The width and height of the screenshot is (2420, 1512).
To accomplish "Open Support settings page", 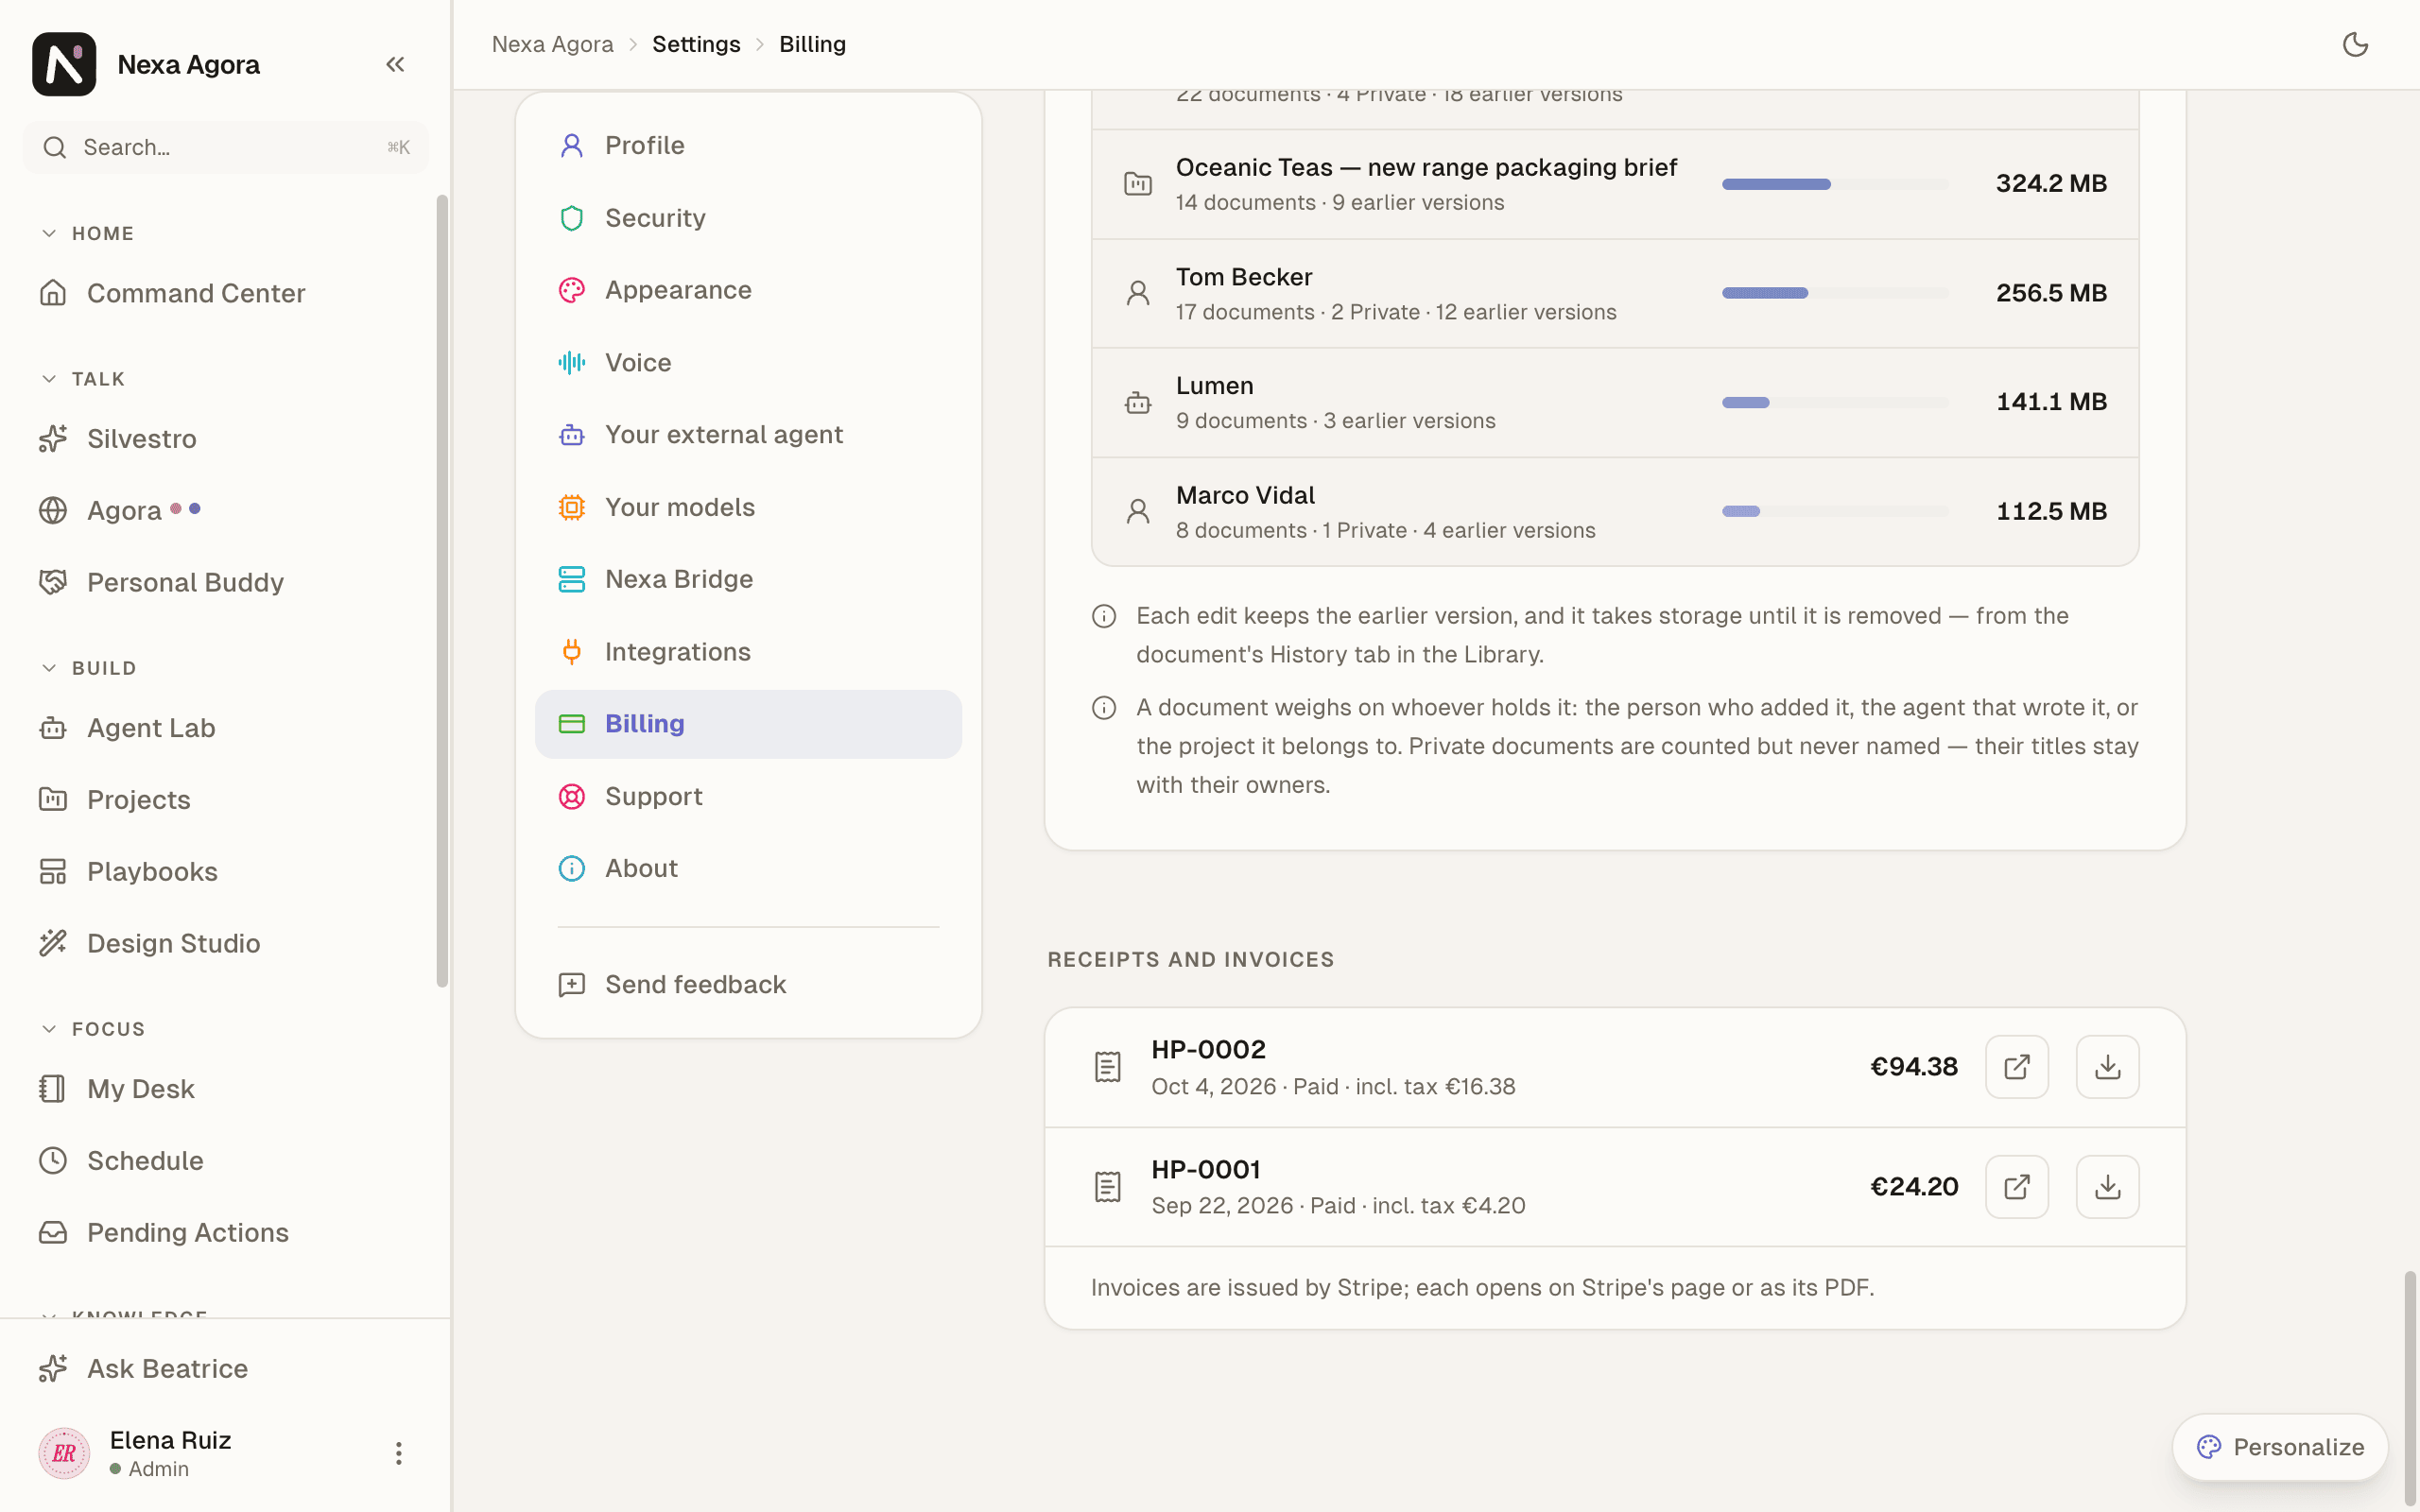I will pos(748,796).
